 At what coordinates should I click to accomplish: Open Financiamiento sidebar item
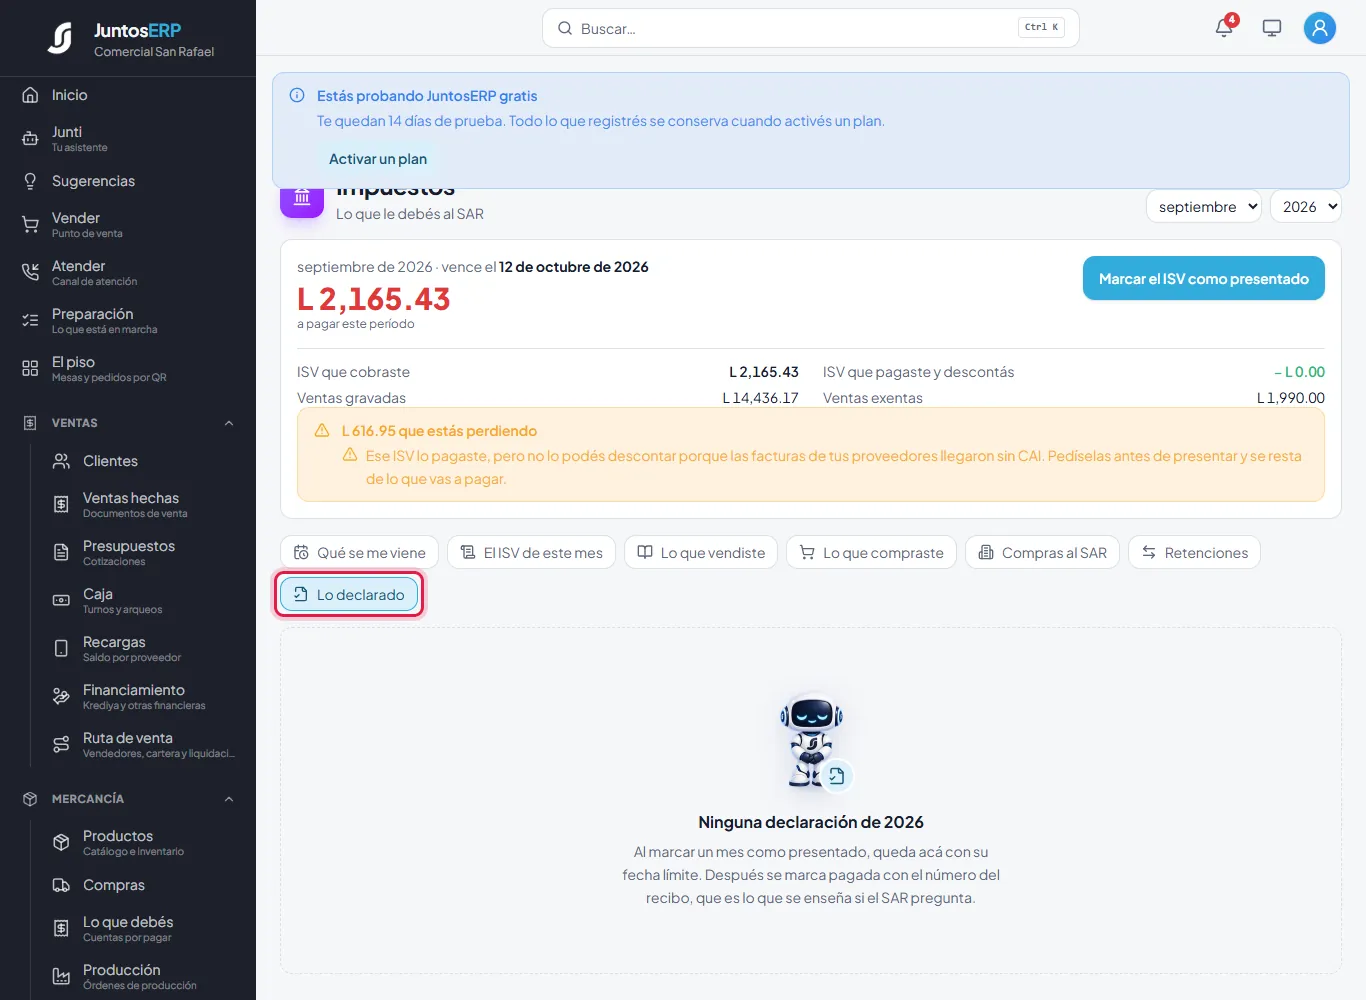coord(142,697)
